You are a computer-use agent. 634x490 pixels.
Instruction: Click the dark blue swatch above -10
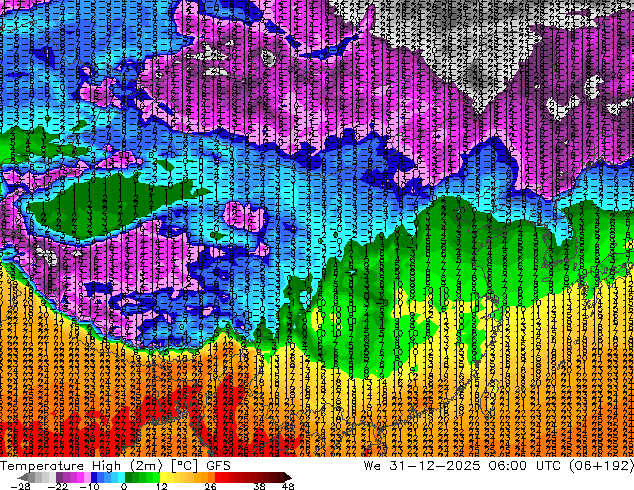(94, 477)
